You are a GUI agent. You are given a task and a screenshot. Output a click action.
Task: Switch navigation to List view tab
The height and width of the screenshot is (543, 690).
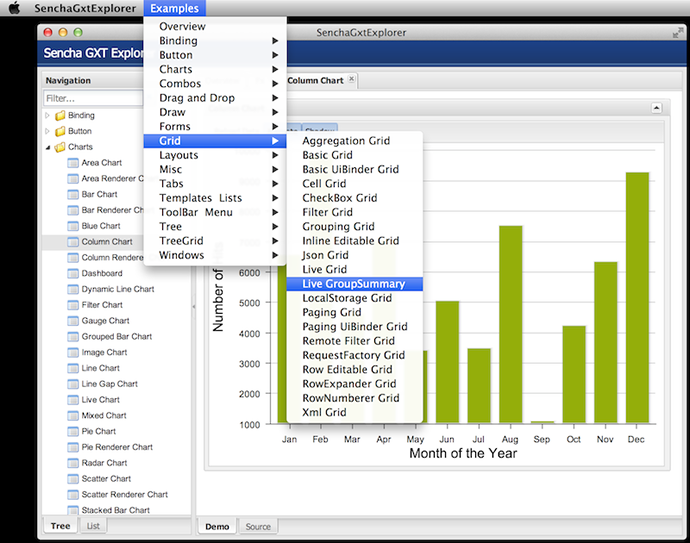click(93, 526)
